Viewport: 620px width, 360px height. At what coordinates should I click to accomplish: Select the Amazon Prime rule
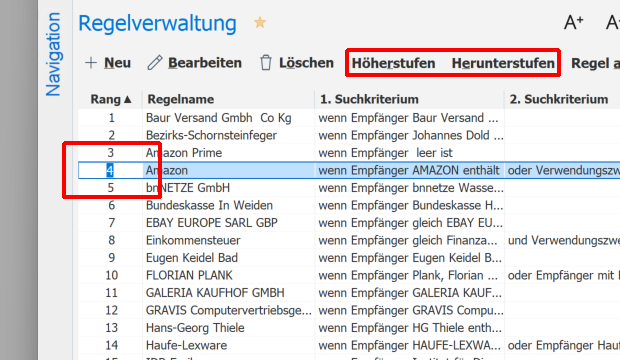coord(184,153)
